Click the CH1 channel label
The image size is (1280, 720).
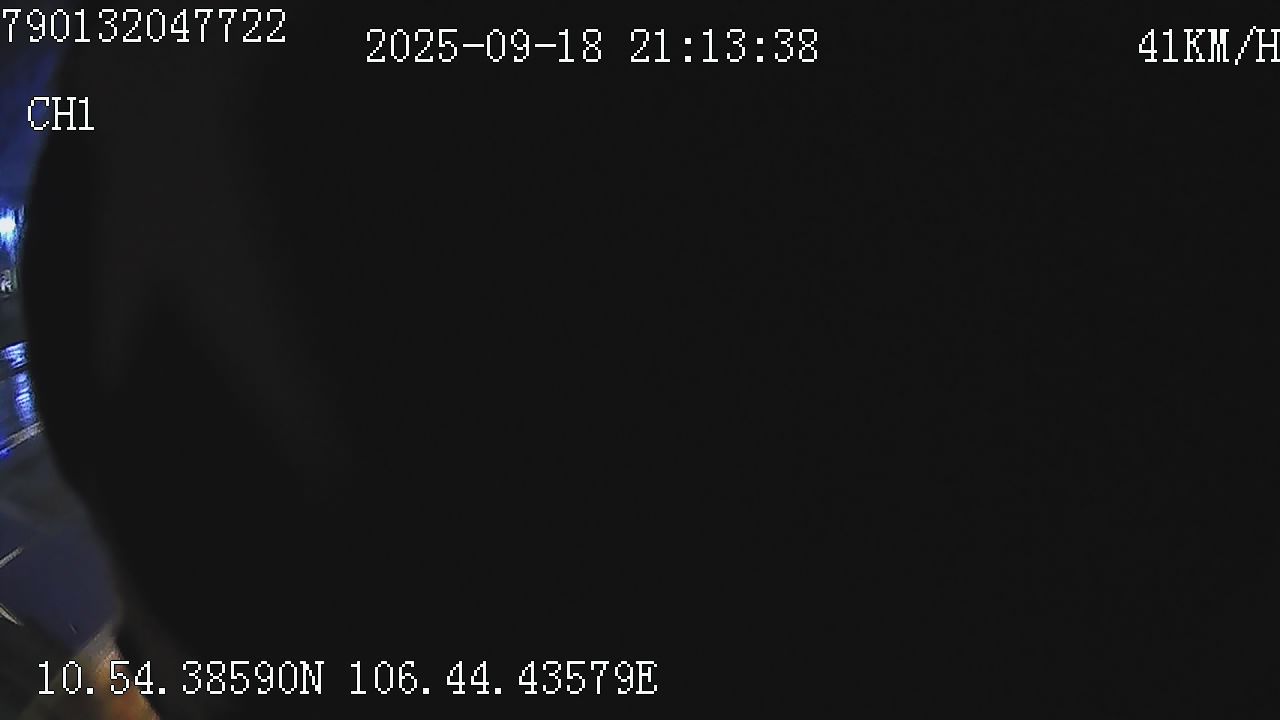(x=61, y=115)
